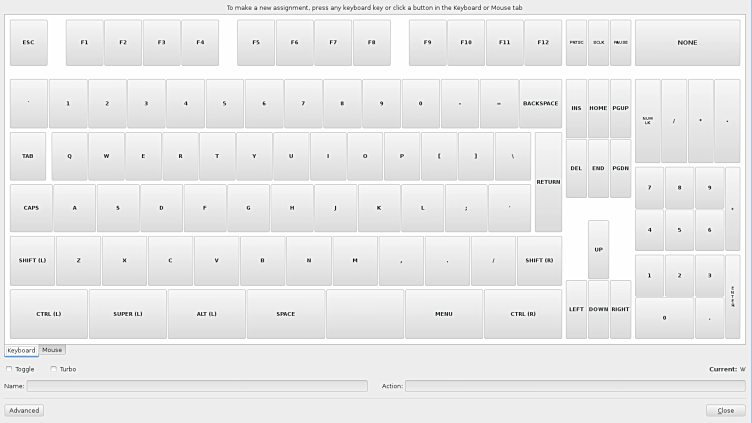Select the SUPER (L) key
Image resolution: width=752 pixels, height=423 pixels.
tap(127, 314)
